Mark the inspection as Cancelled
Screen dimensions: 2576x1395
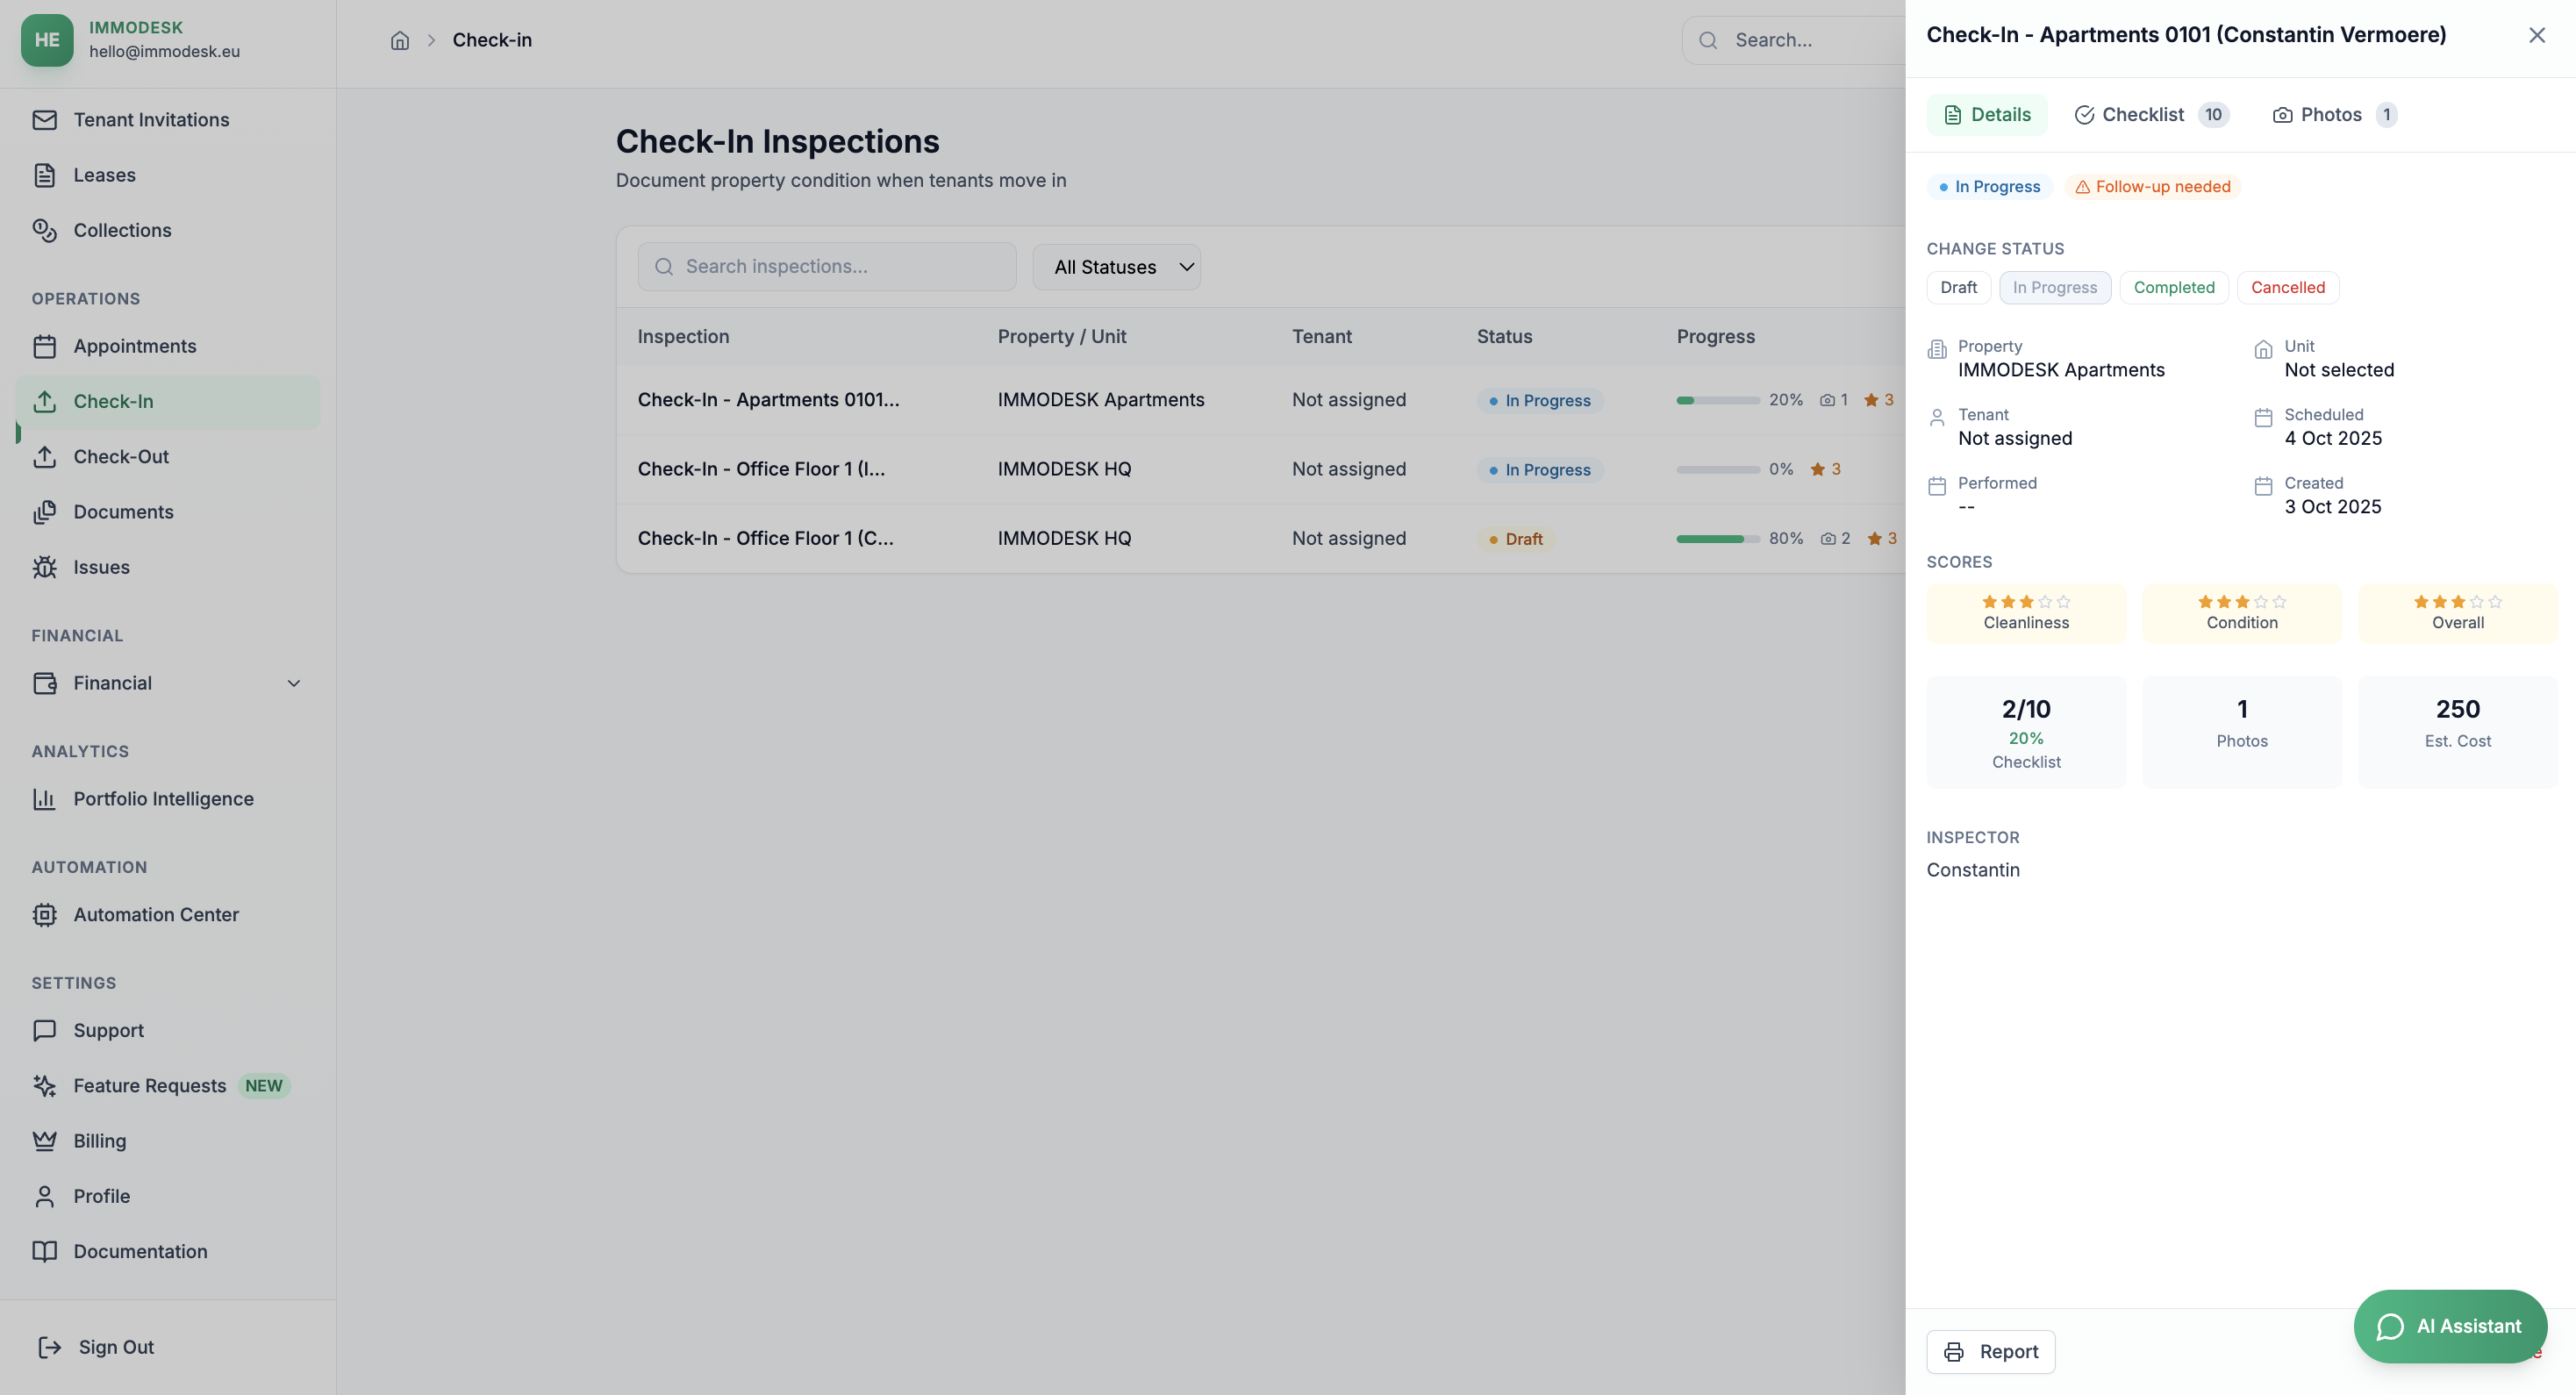[x=2288, y=287]
